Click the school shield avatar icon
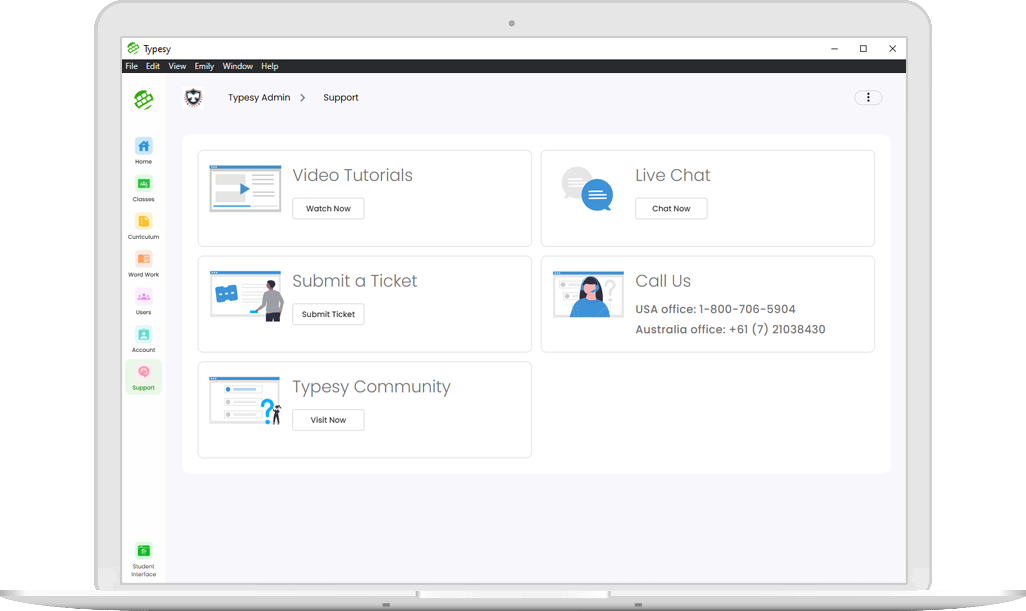Screen dimensions: 1026x611 click(x=193, y=97)
